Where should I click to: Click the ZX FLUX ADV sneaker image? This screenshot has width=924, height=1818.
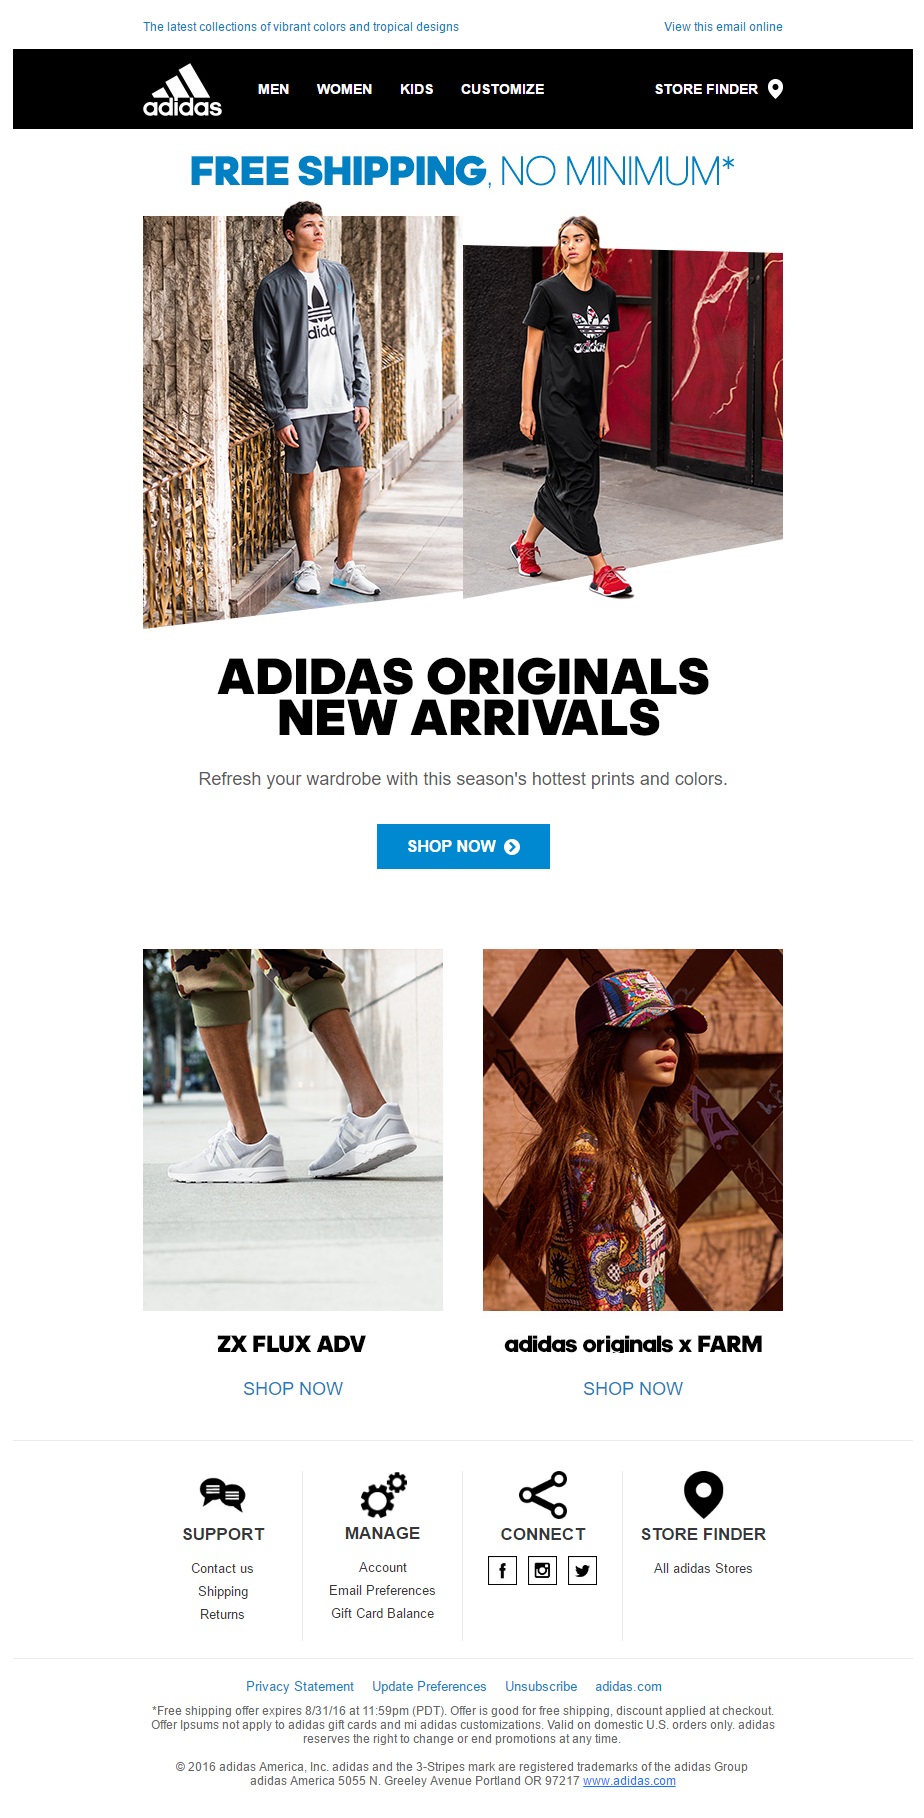tap(293, 1129)
